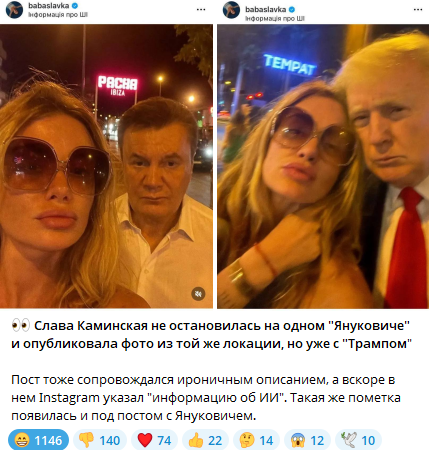Unmute the video using the muted speaker icon

click(198, 294)
